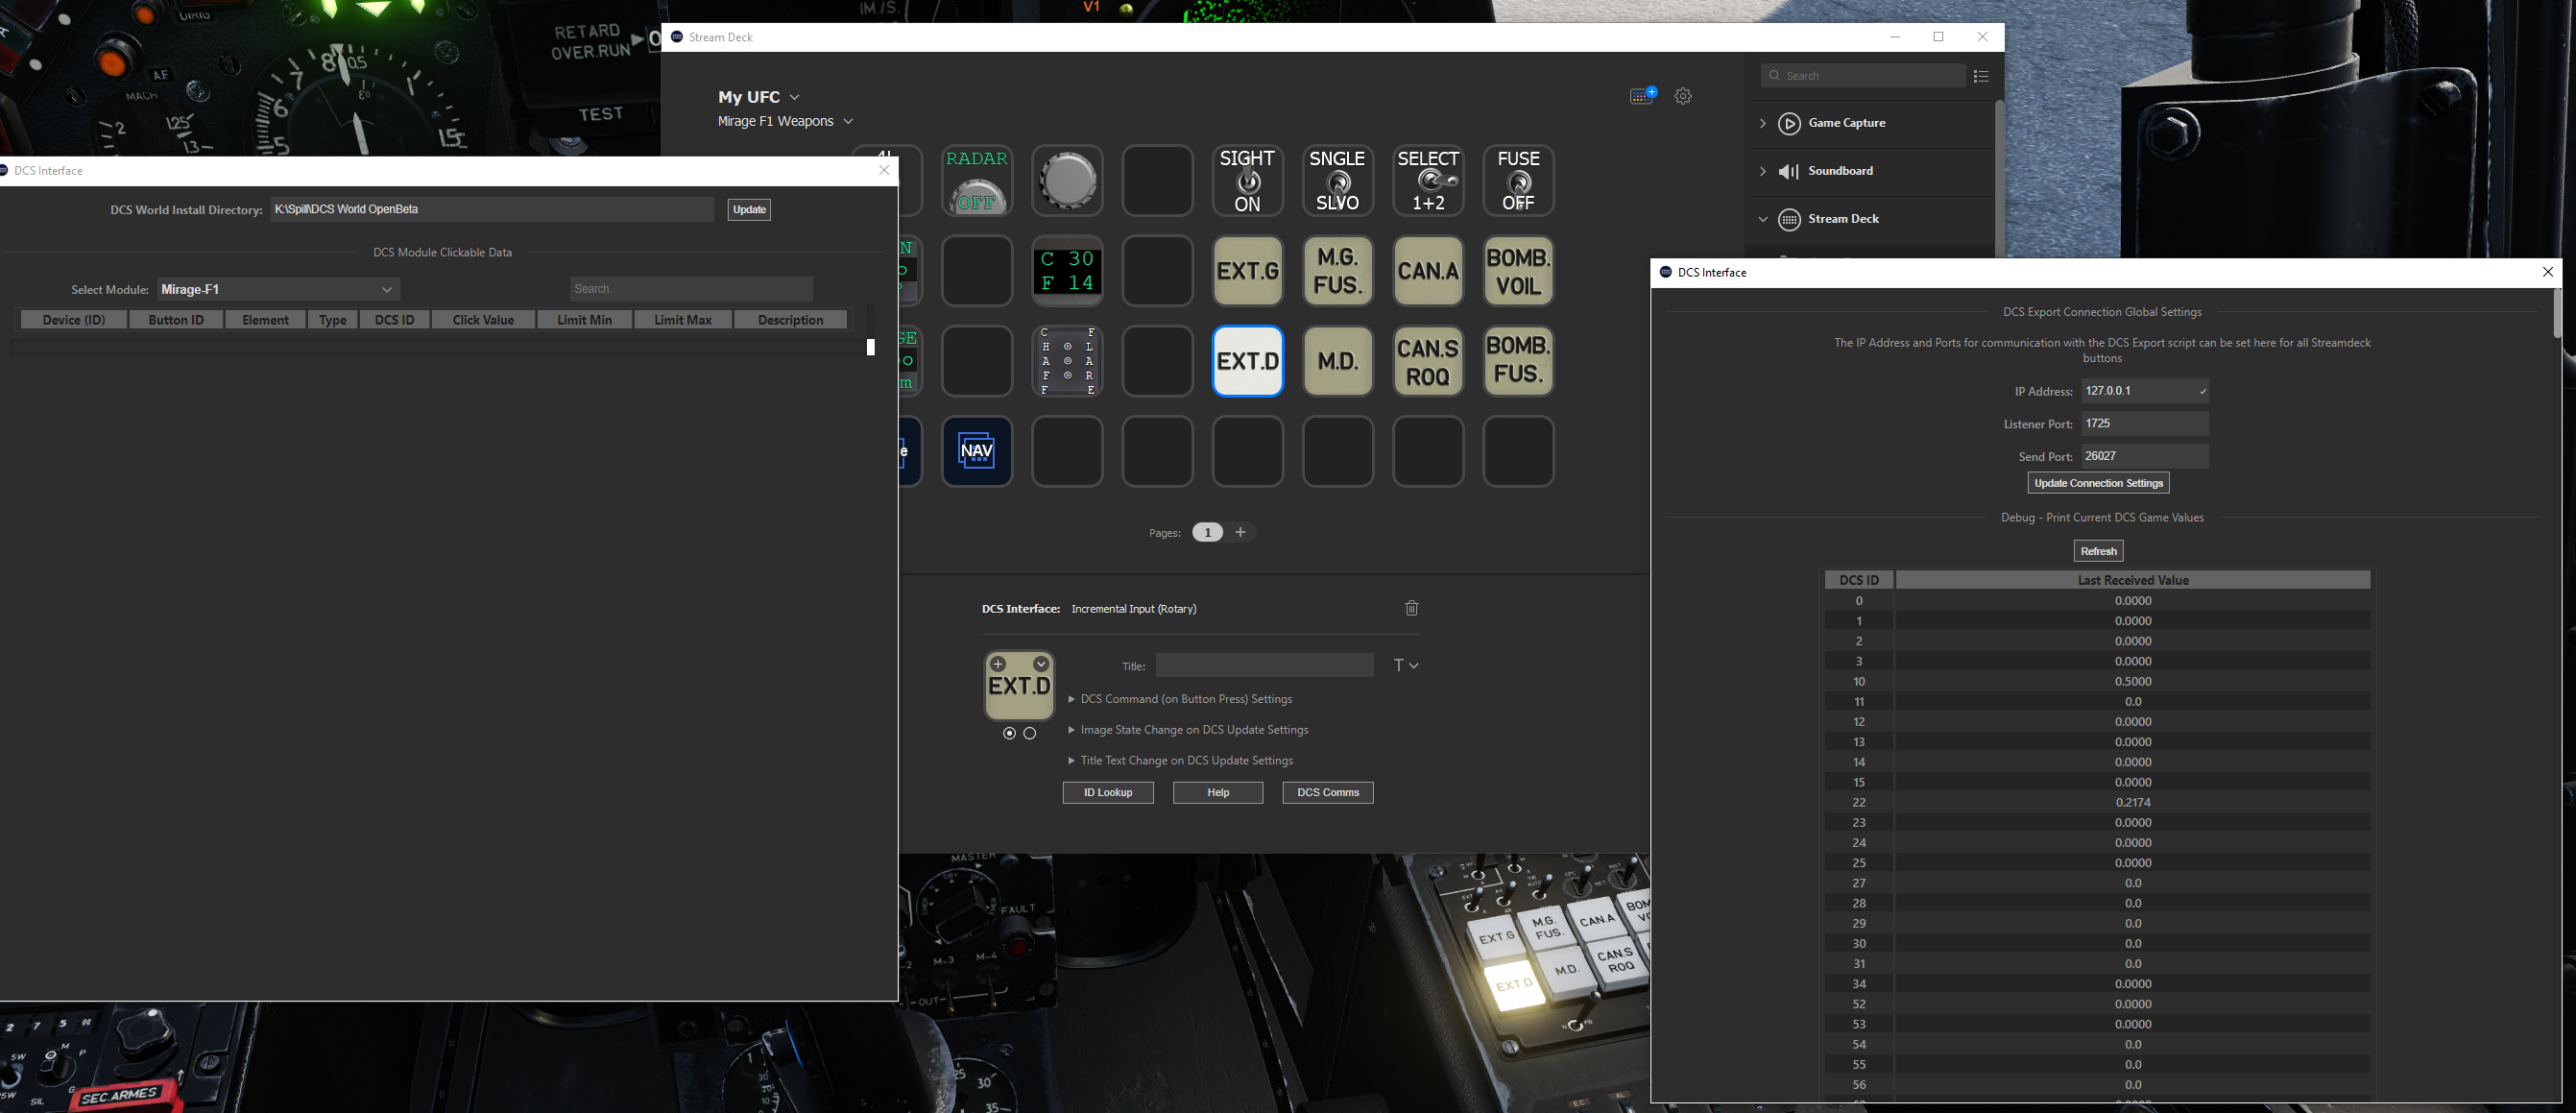Open the title text style dropdown

click(x=1406, y=665)
